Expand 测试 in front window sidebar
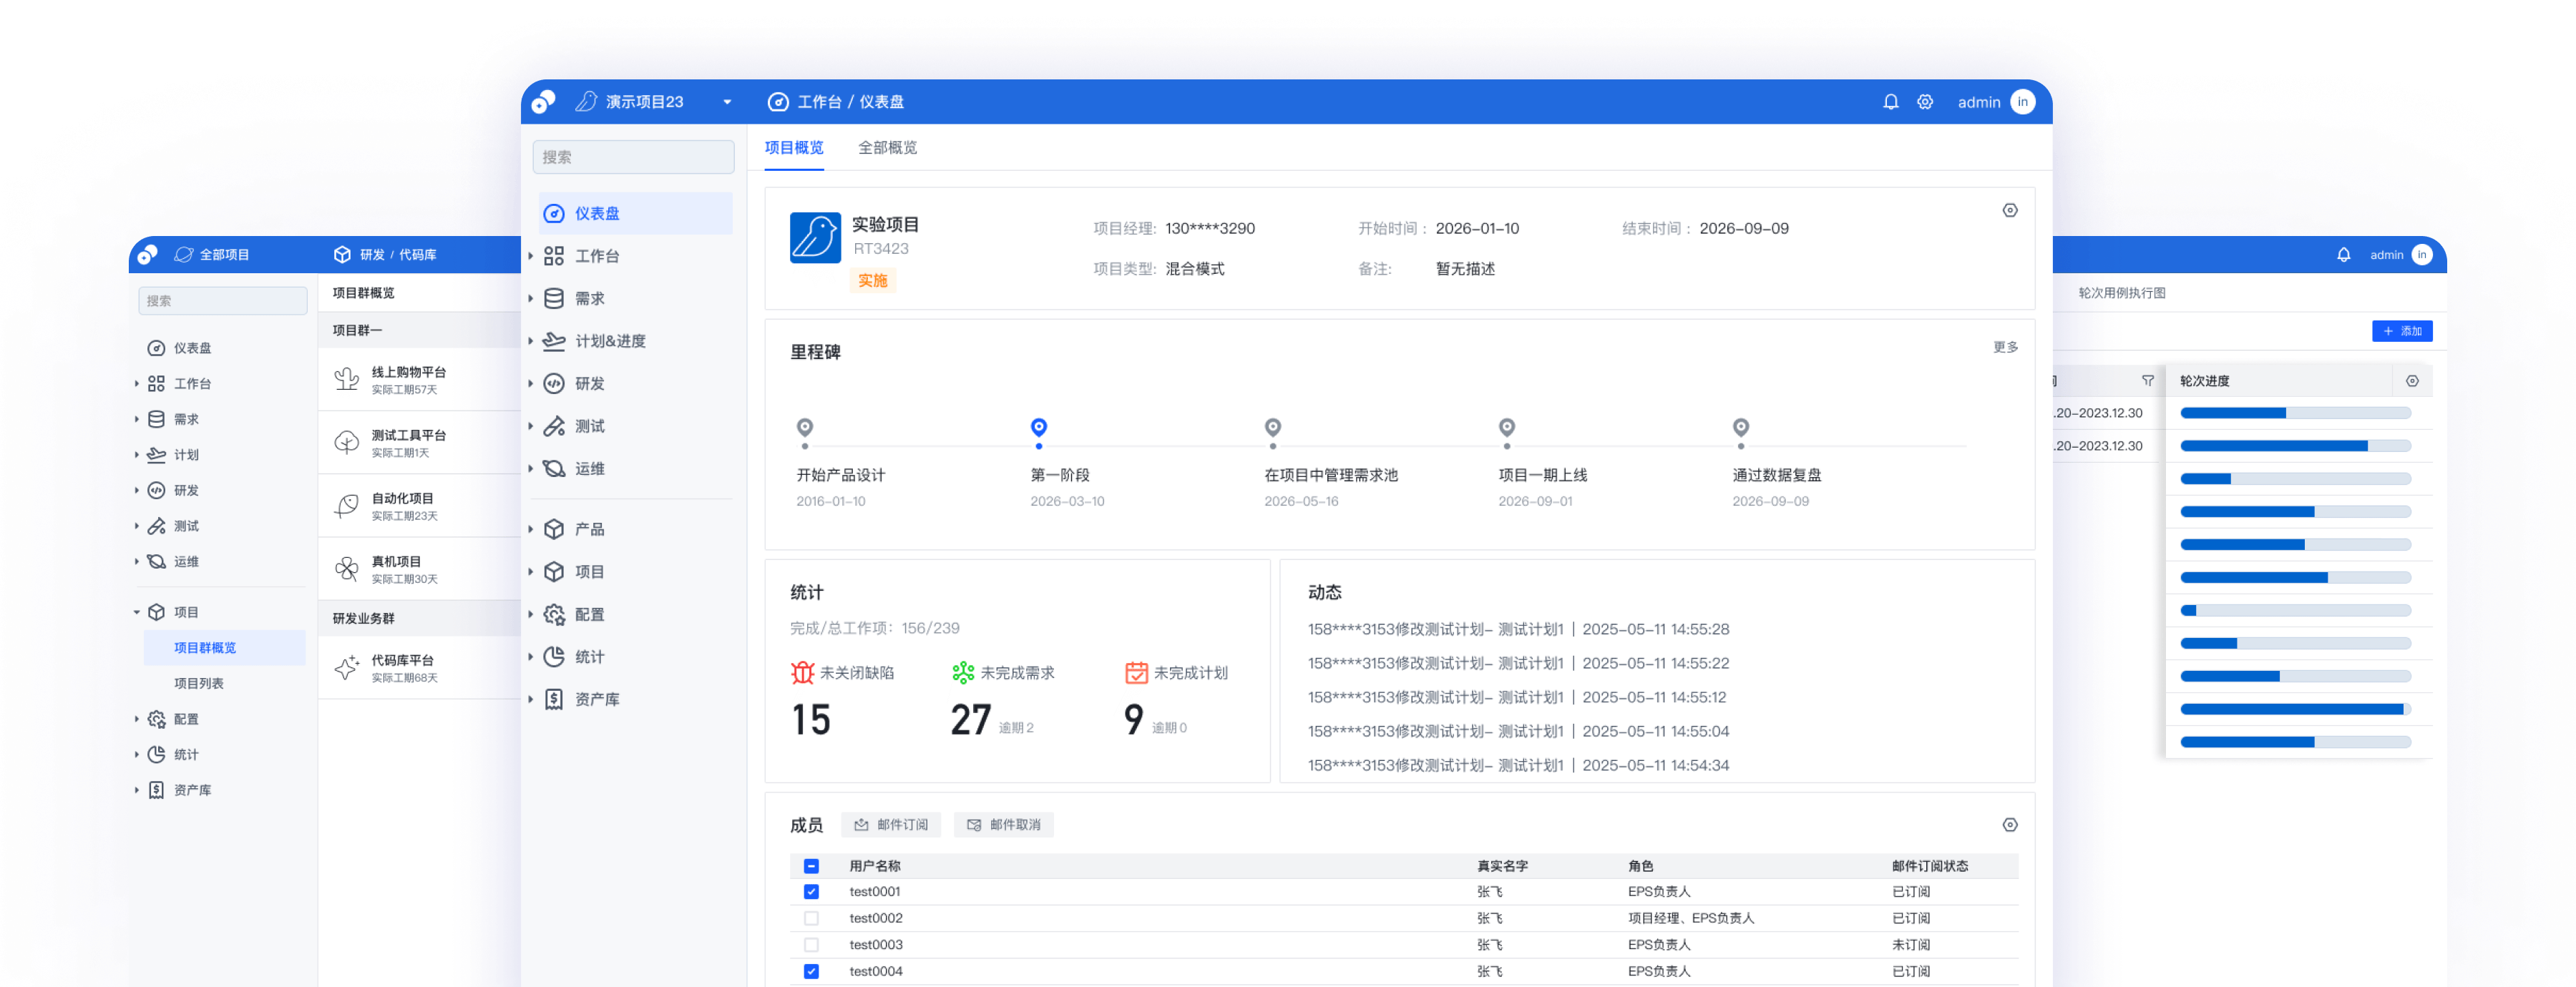The height and width of the screenshot is (987, 2576). click(531, 426)
